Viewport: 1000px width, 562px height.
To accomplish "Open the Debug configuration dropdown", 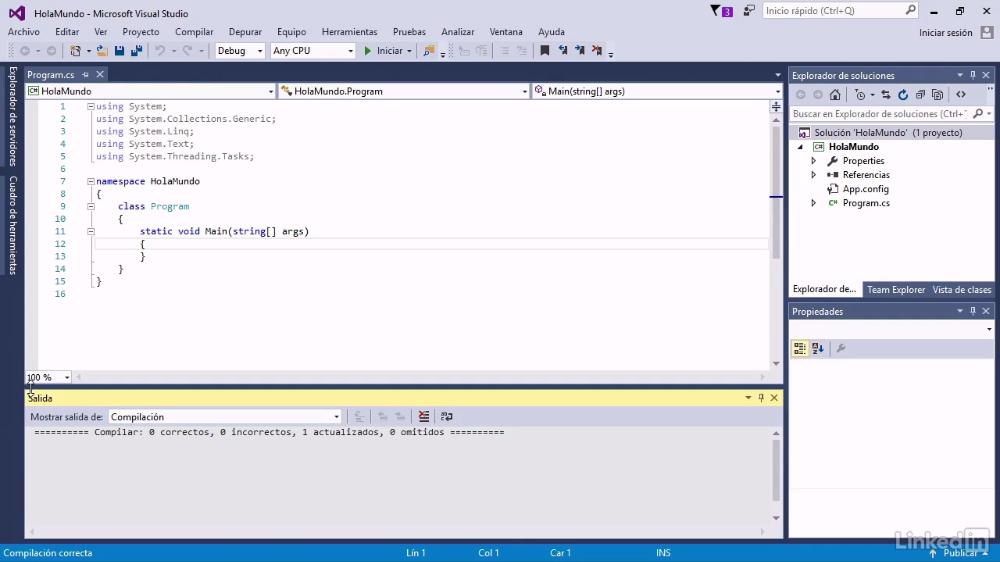I will tap(240, 50).
